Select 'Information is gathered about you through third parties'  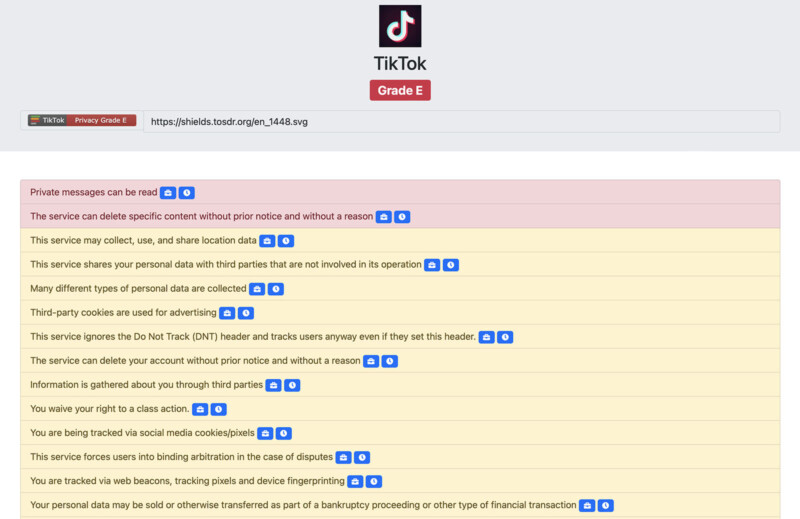click(146, 384)
